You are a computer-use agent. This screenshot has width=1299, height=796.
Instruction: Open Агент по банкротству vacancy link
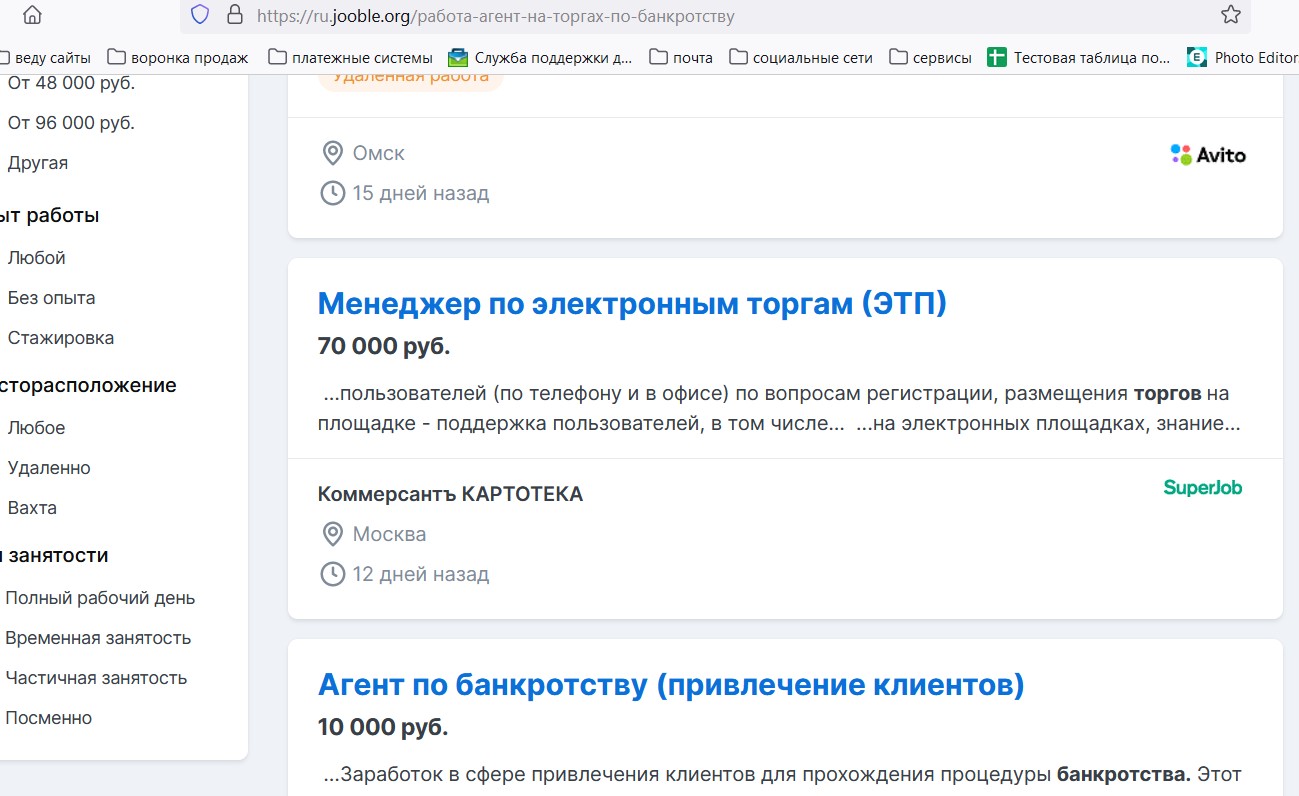[x=671, y=685]
